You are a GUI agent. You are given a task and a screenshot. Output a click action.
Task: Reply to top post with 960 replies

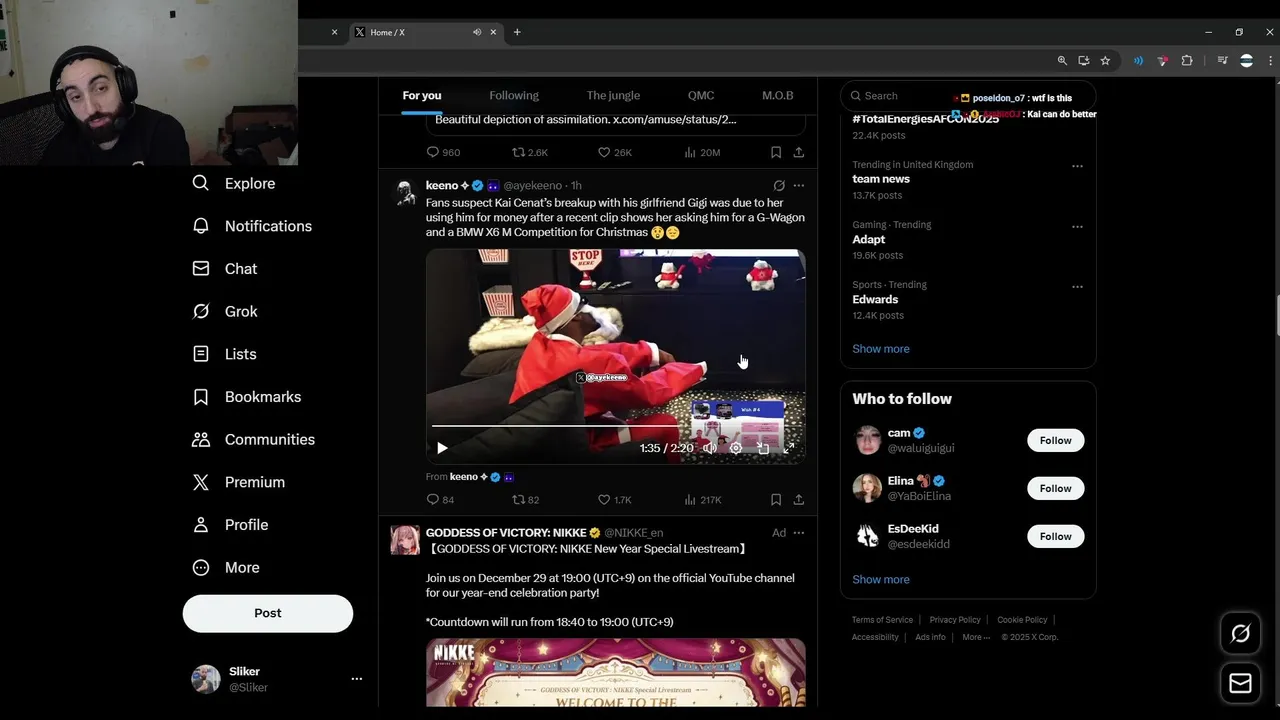pyautogui.click(x=443, y=153)
